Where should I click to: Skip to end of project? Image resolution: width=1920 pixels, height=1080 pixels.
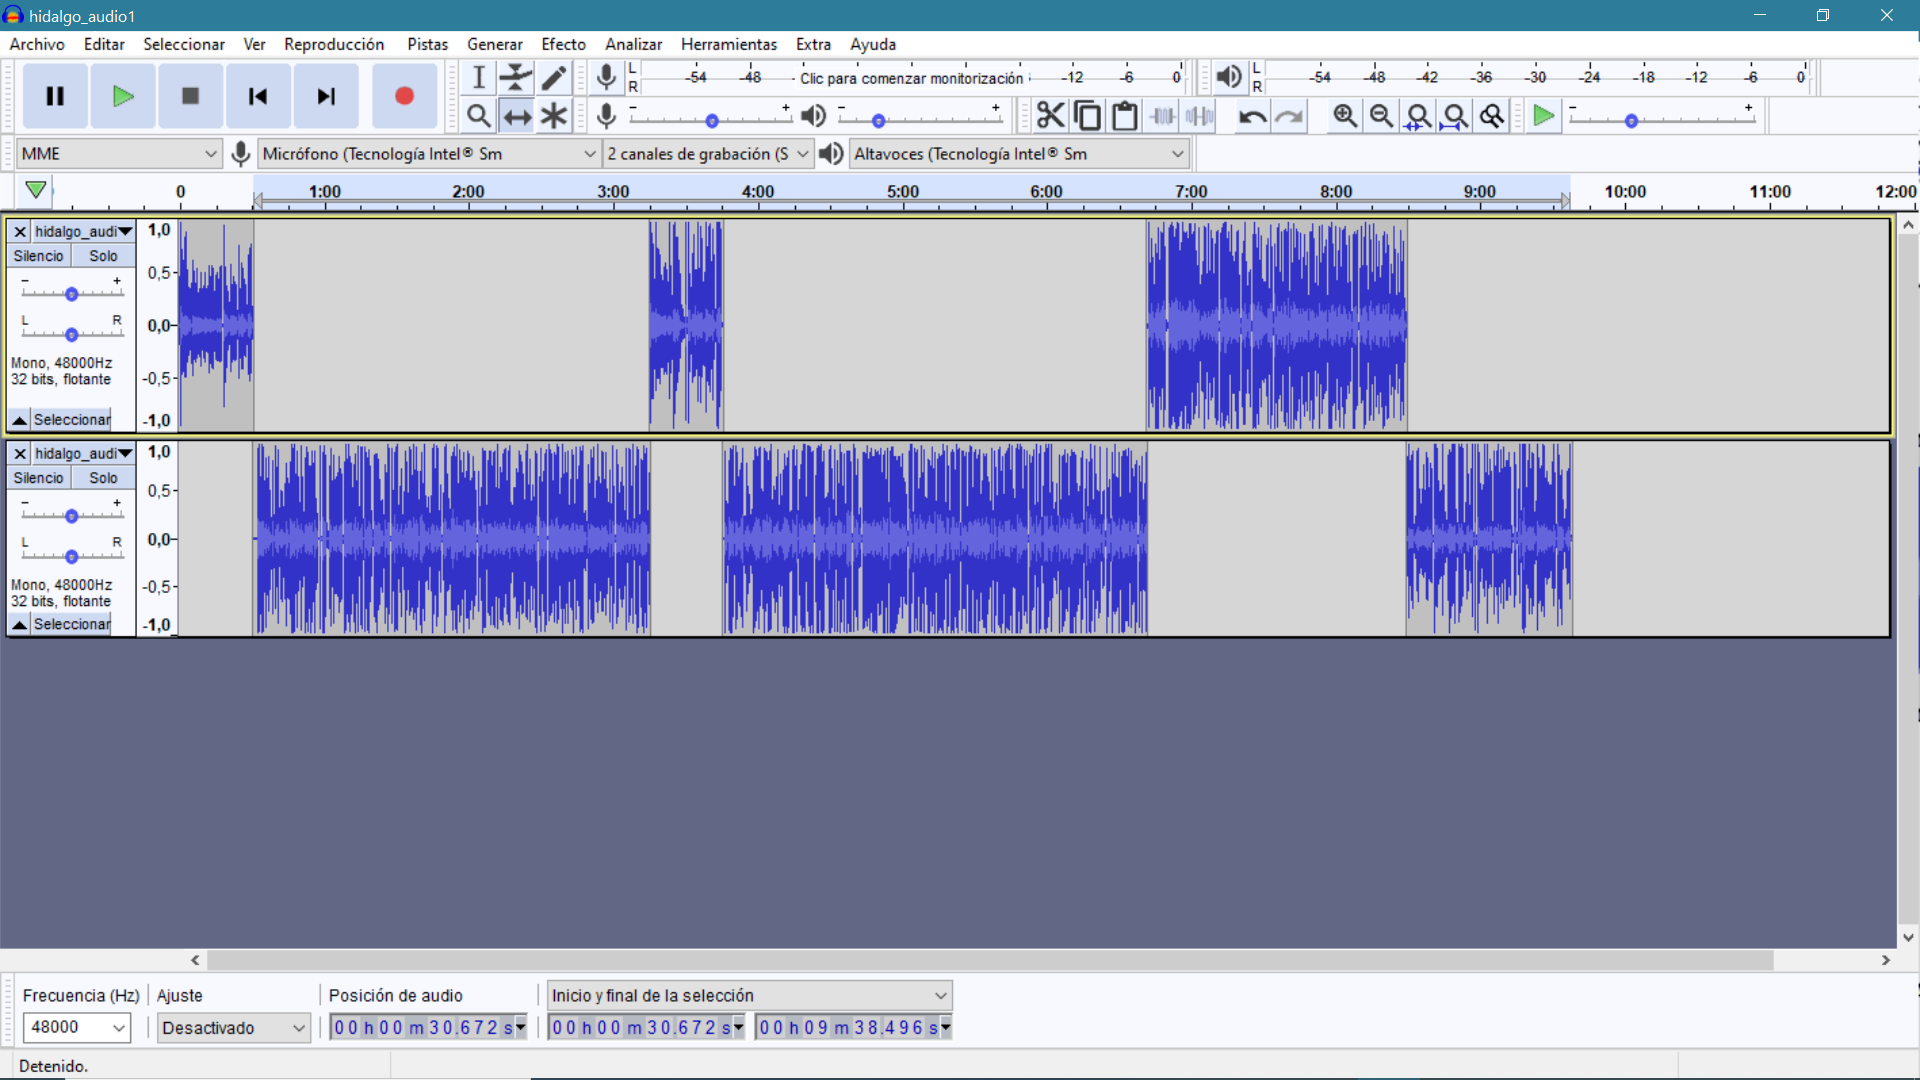pyautogui.click(x=326, y=96)
